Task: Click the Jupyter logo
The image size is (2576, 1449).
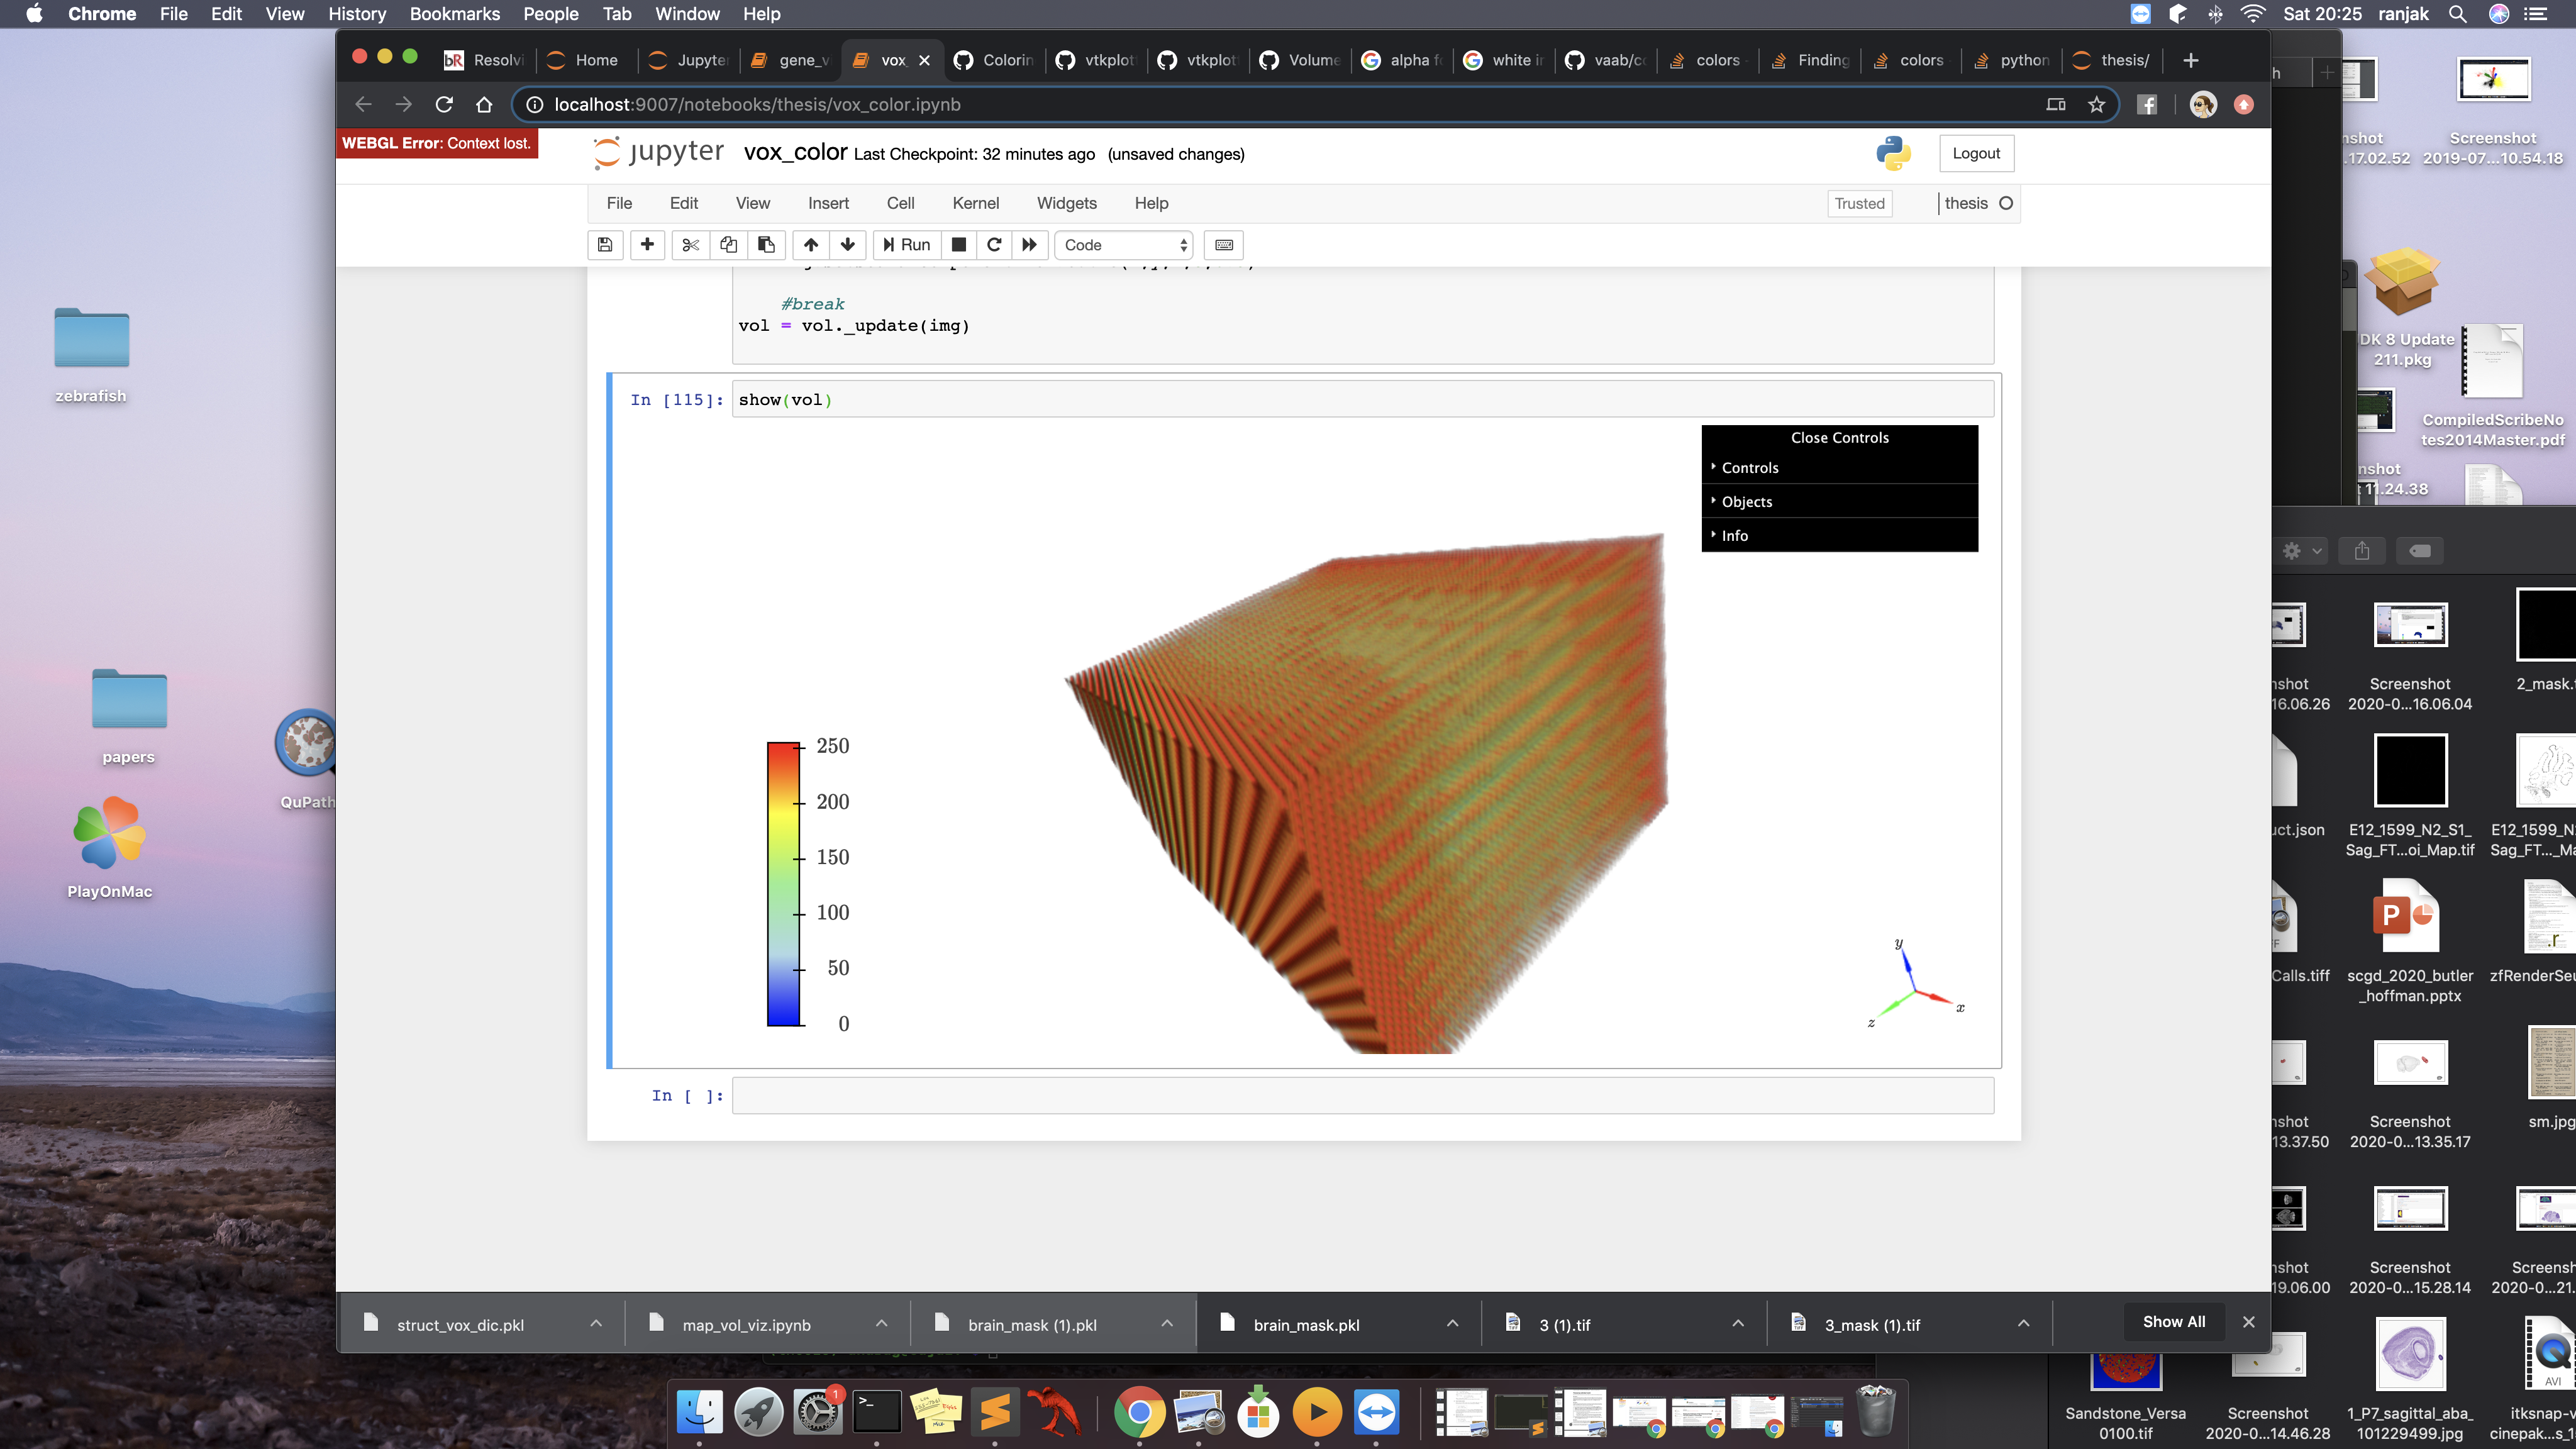Action: (x=659, y=152)
